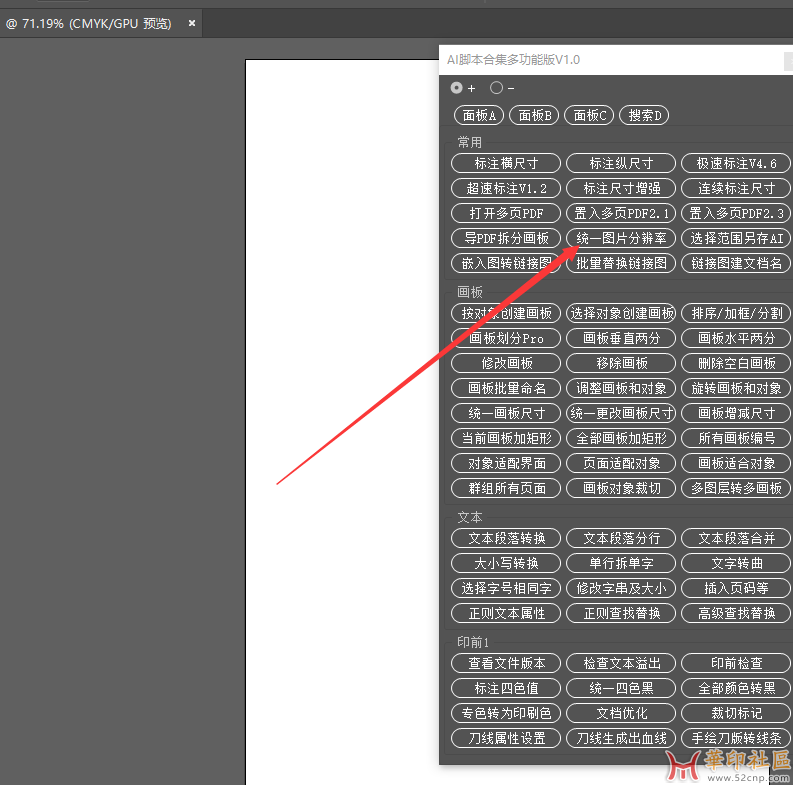This screenshot has height=785, width=793.
Task: Click 裁切标记 button
Action: (x=736, y=713)
